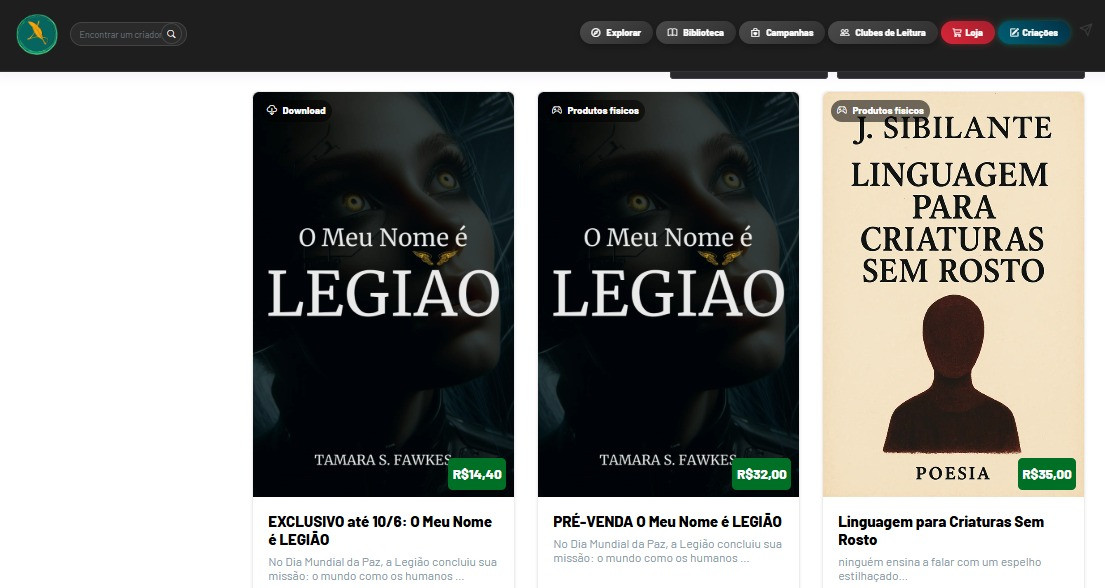The width and height of the screenshot is (1105, 588).
Task: Click the R$35,00 price tag
Action: [x=1047, y=474]
